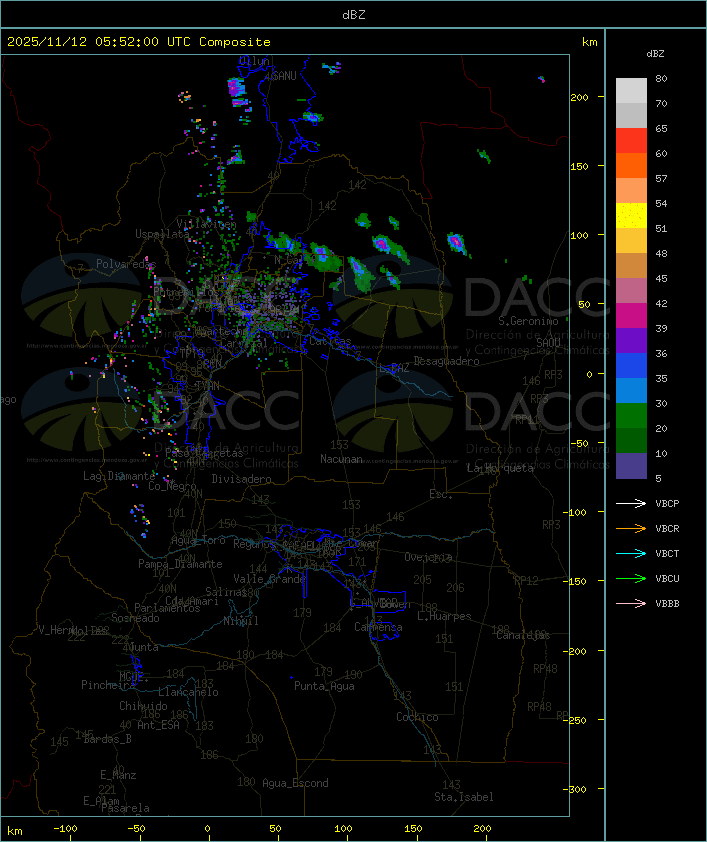Click the S.Geronimo place label

pos(528,321)
